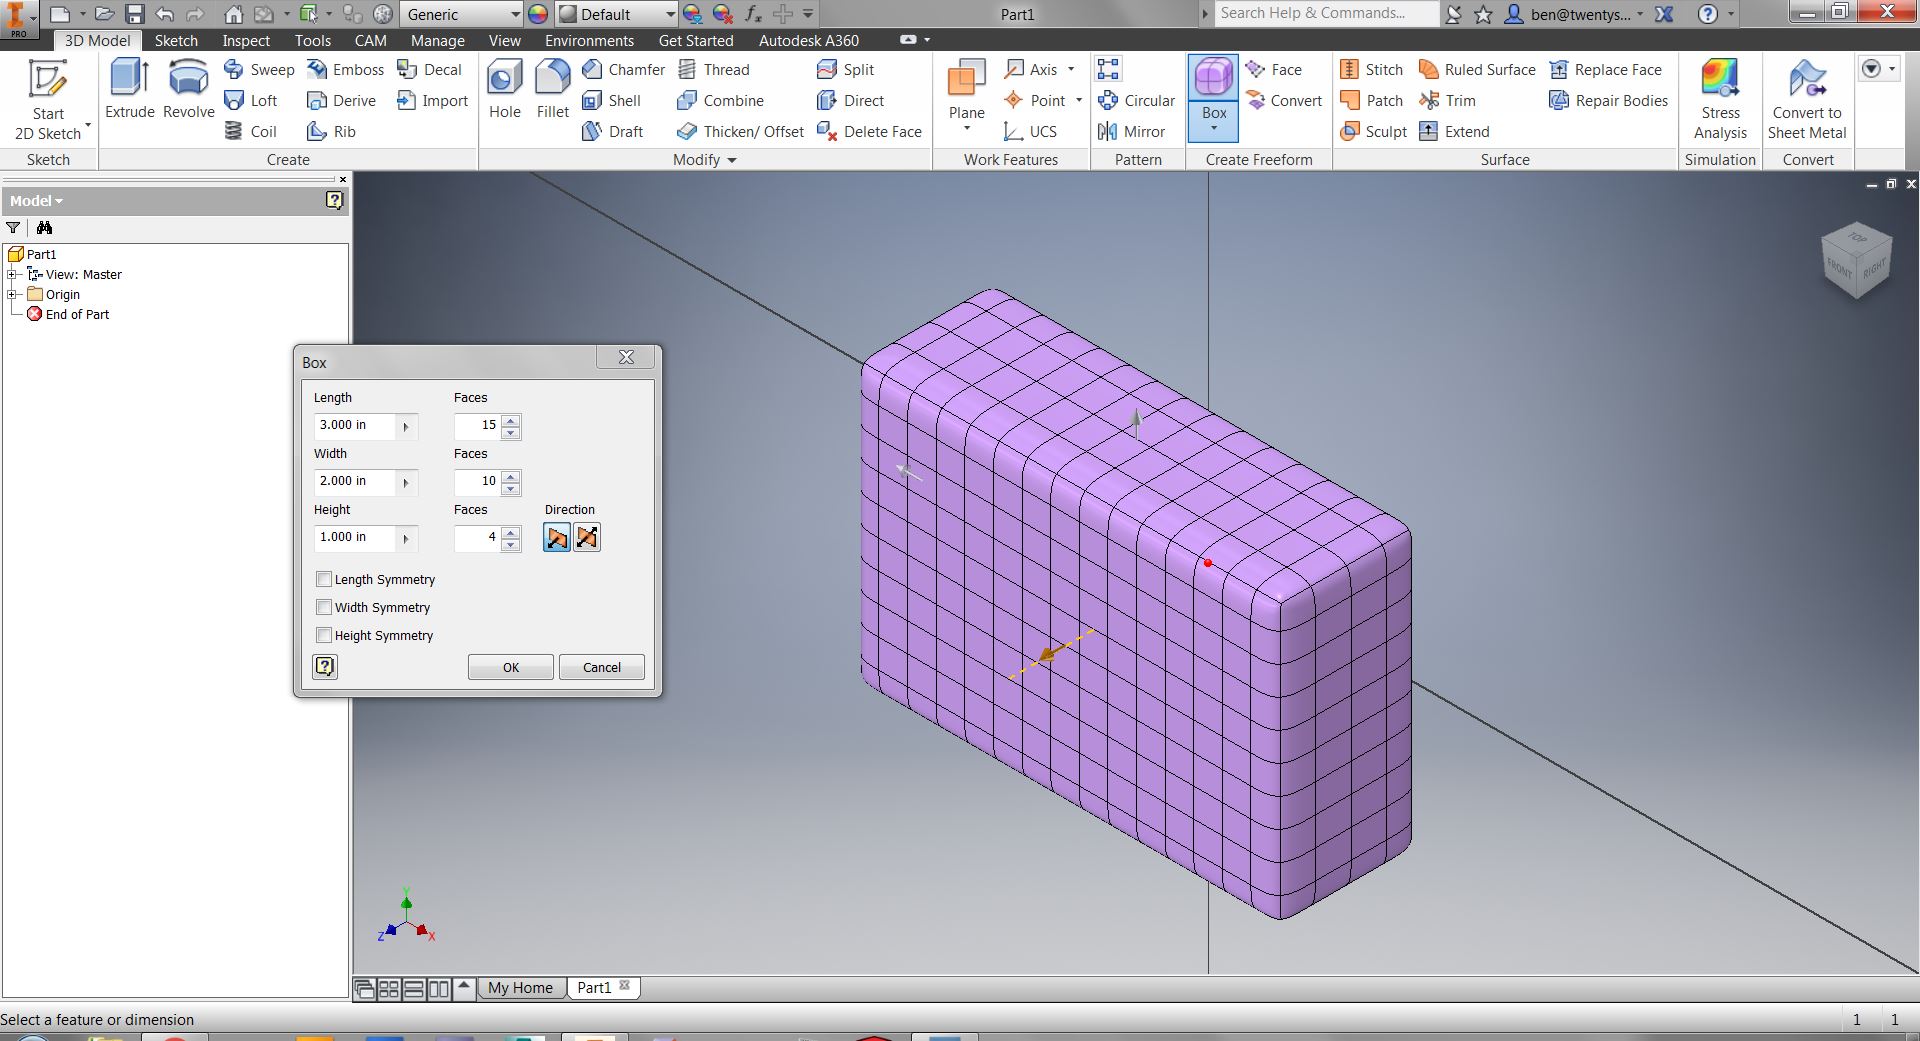Expand the Modify panel dropdown
Viewport: 1920px width, 1041px height.
[731, 160]
